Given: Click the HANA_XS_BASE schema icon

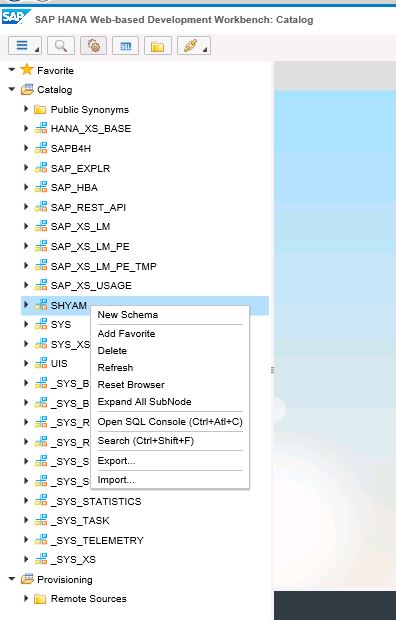Looking at the screenshot, I should point(41,128).
